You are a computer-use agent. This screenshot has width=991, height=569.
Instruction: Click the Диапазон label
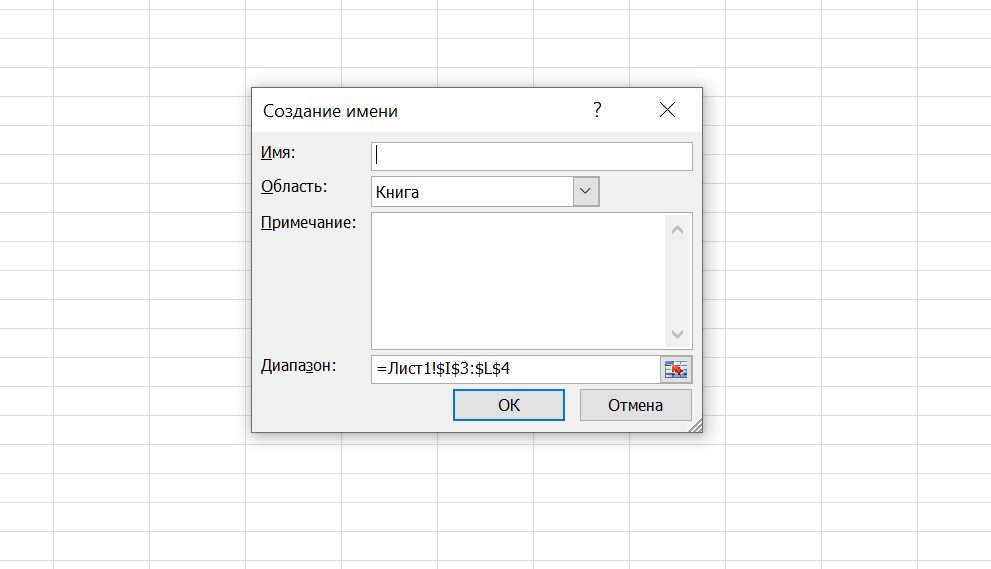pyautogui.click(x=299, y=366)
